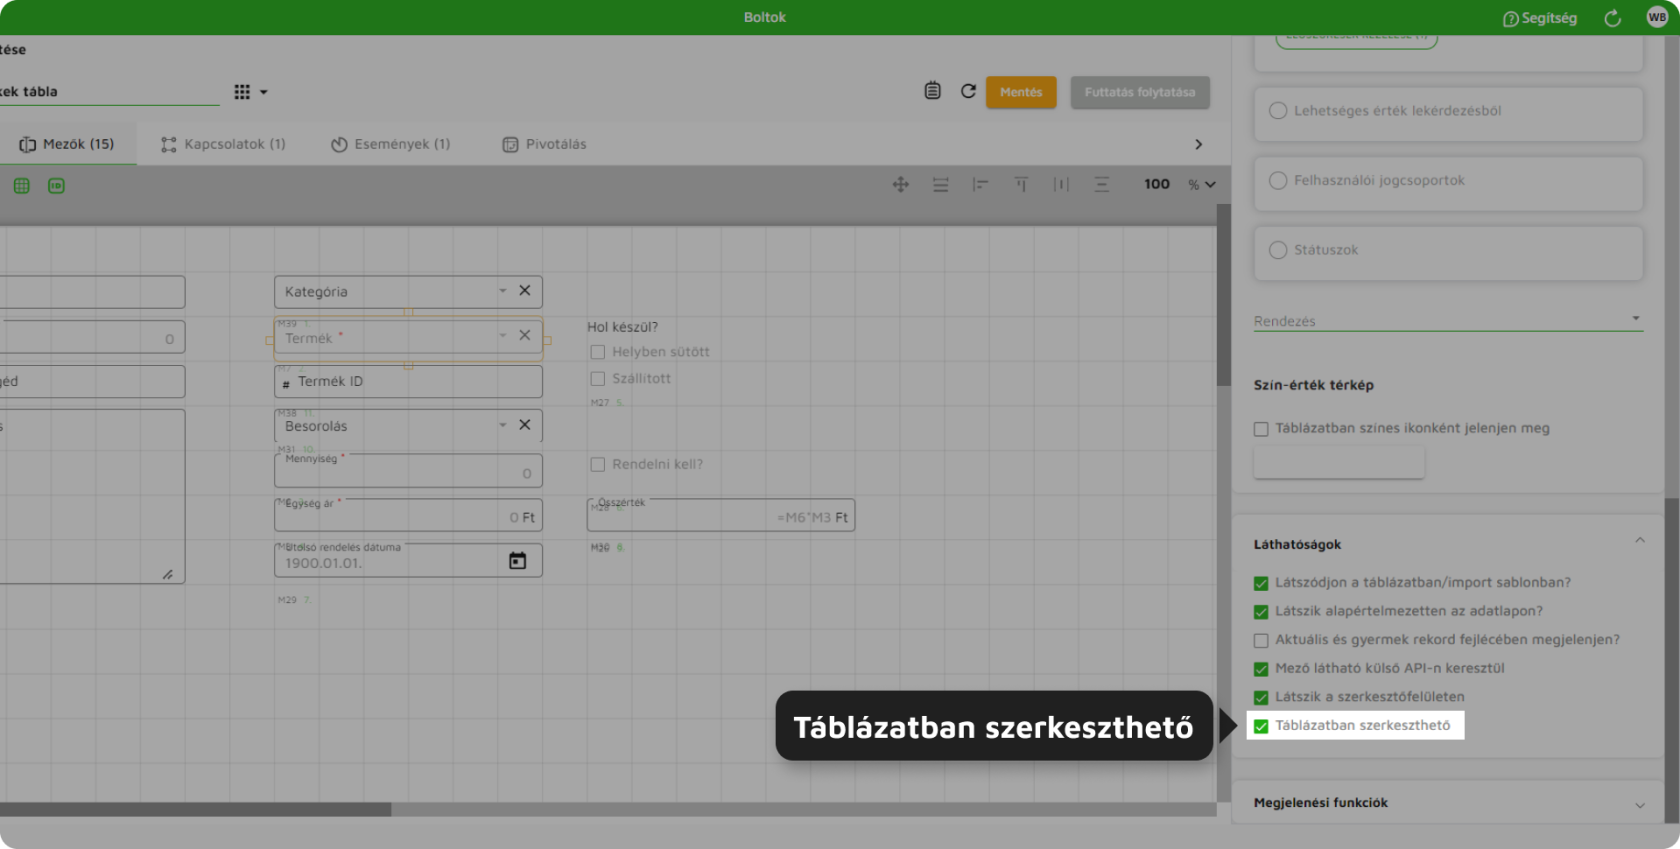The image size is (1680, 849).
Task: Click the align left icon
Action: [981, 185]
